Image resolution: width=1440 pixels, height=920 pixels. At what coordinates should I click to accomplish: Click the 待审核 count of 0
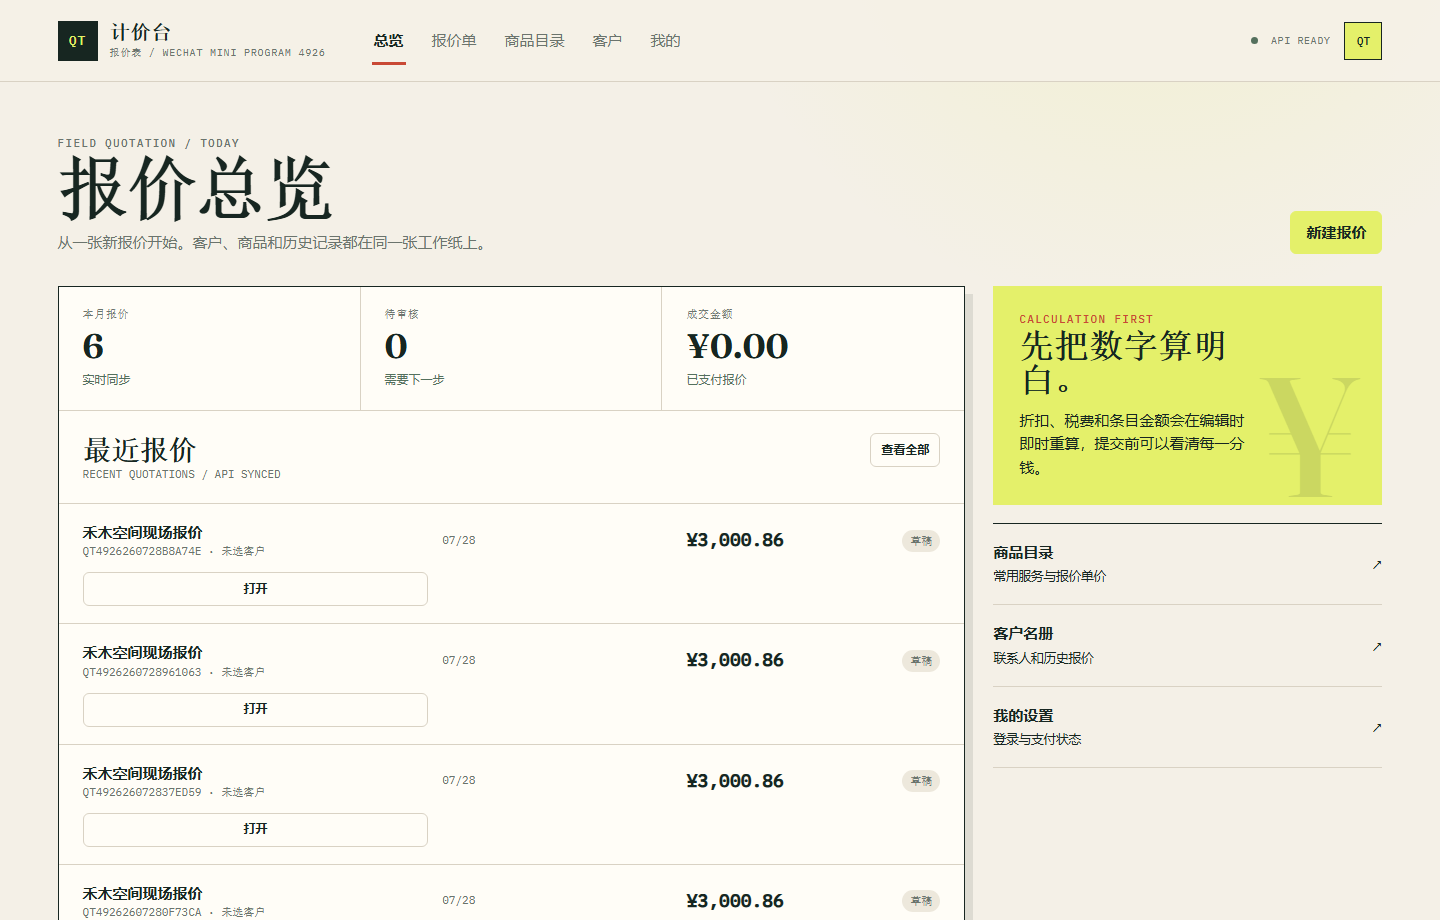396,346
